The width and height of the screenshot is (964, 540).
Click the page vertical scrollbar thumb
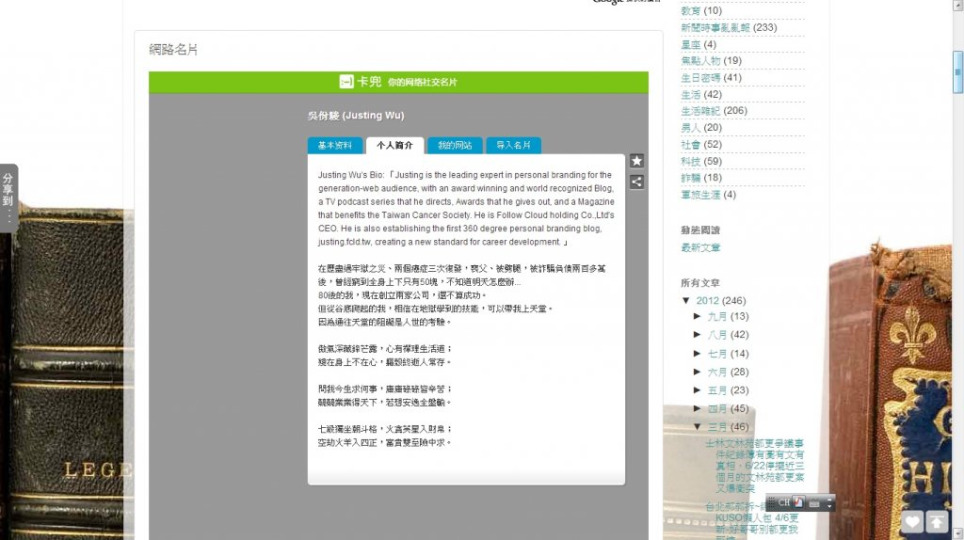957,72
